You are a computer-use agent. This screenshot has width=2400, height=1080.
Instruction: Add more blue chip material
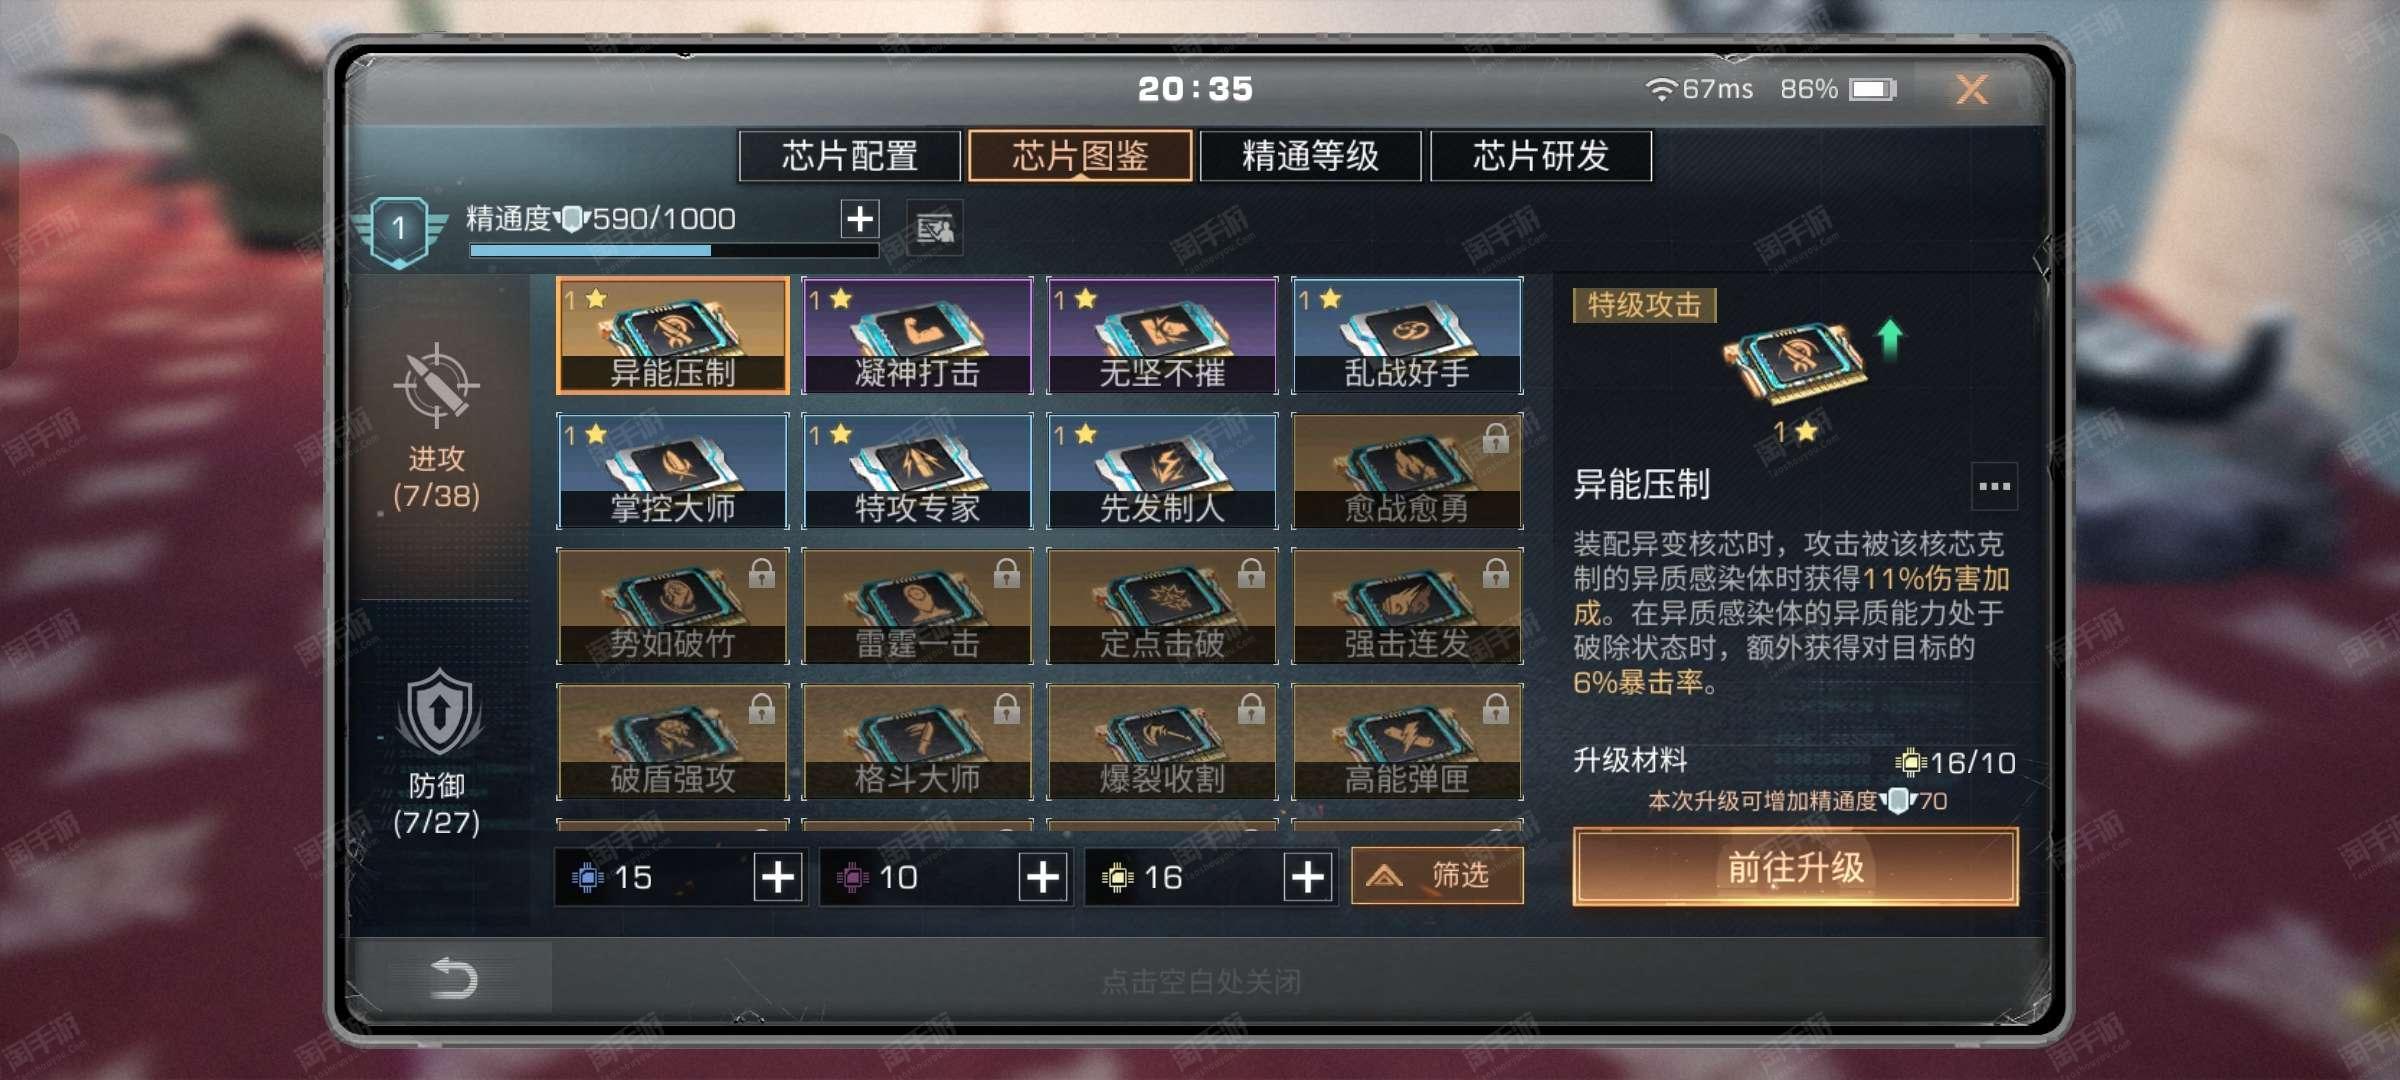pos(778,877)
